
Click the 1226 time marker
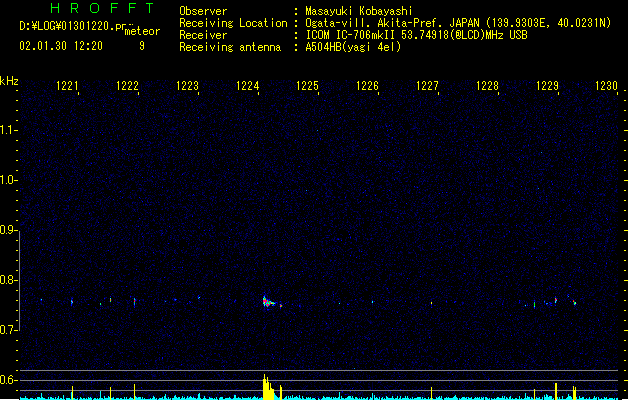[x=367, y=86]
